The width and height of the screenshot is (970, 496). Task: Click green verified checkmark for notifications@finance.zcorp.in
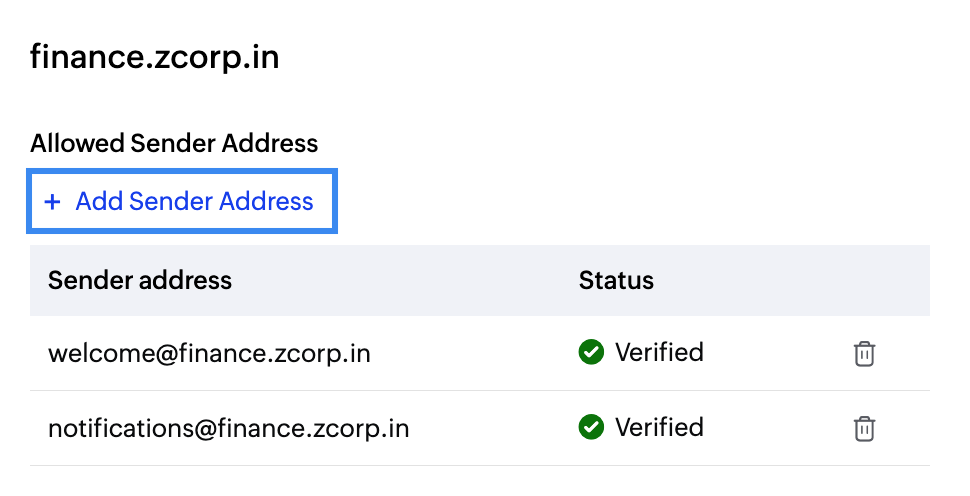click(591, 427)
